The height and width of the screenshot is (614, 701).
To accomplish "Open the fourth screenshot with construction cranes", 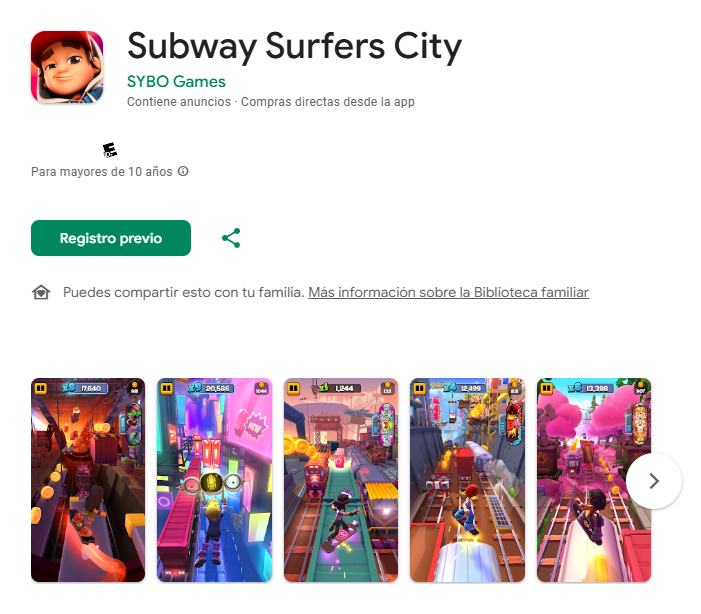I will pyautogui.click(x=467, y=480).
